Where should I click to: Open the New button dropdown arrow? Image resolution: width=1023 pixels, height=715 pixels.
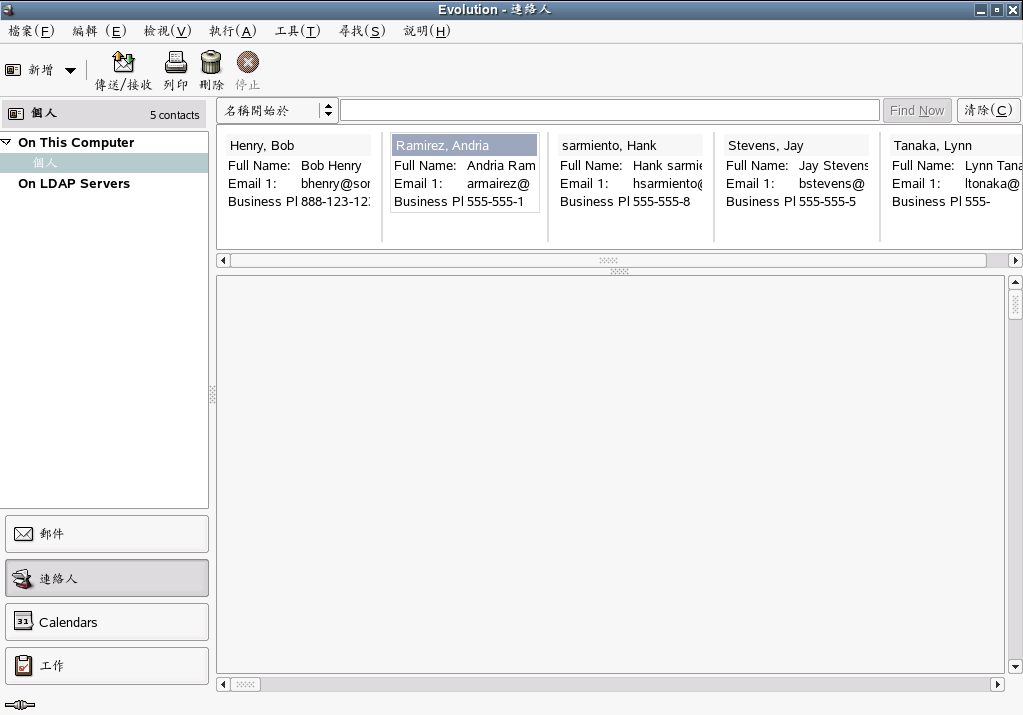[x=70, y=70]
